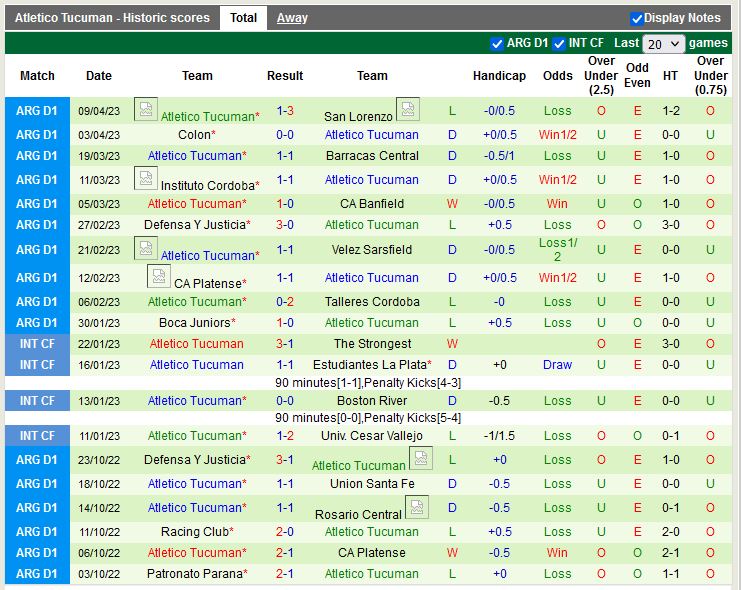Click the 0-2 result versus Talleres Cordoba
The height and width of the screenshot is (590, 741).
click(x=285, y=302)
